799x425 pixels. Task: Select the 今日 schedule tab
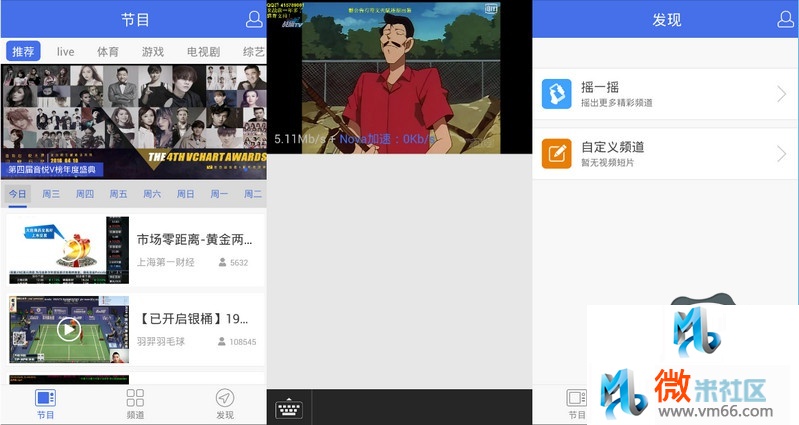tap(17, 194)
